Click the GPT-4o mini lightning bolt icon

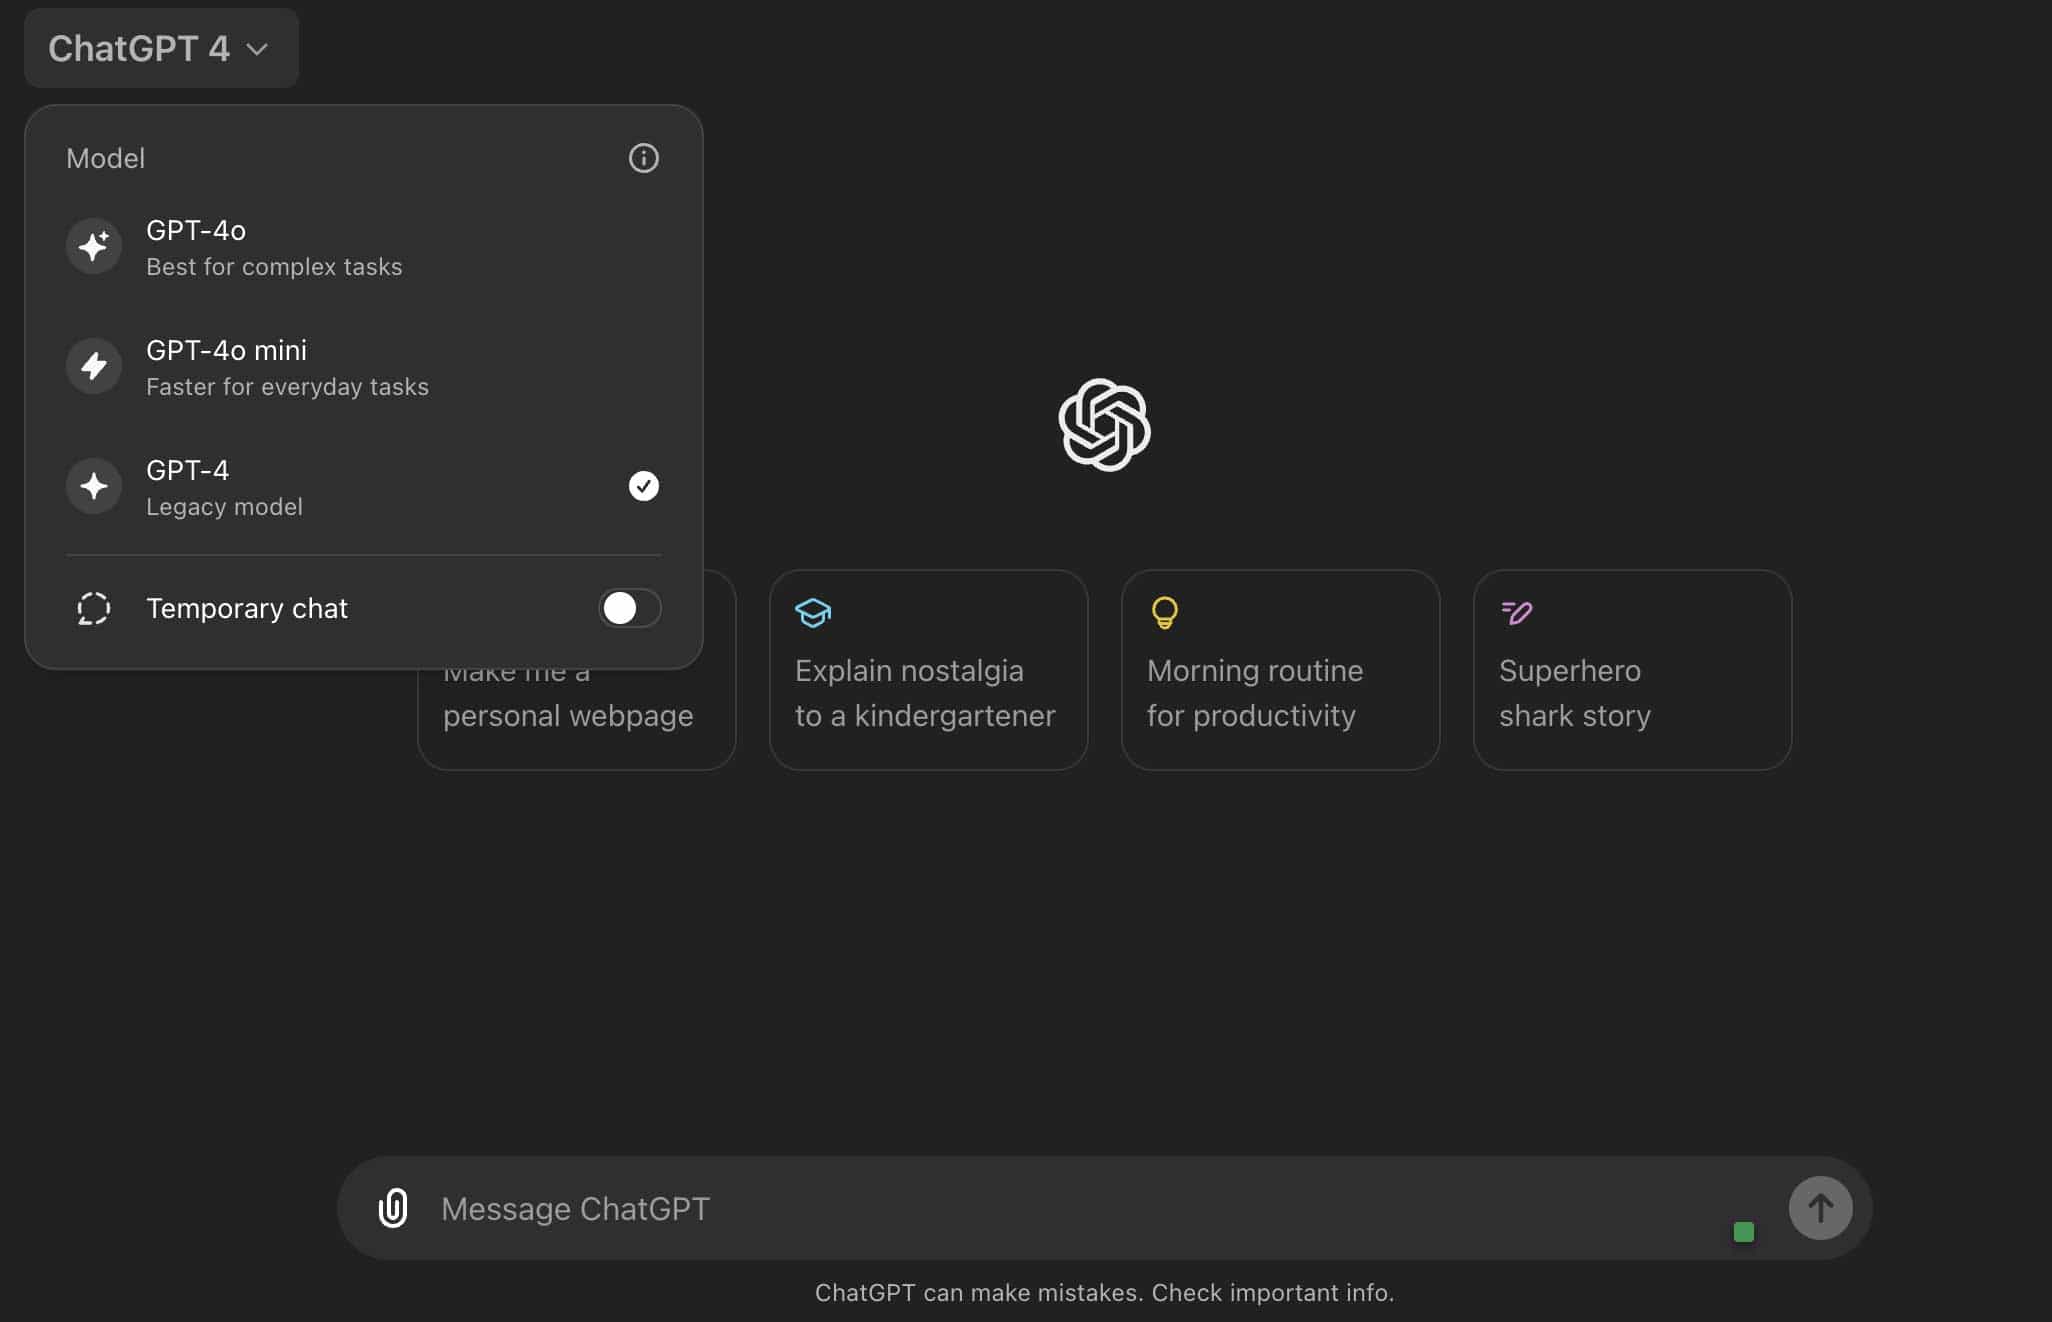tap(94, 366)
